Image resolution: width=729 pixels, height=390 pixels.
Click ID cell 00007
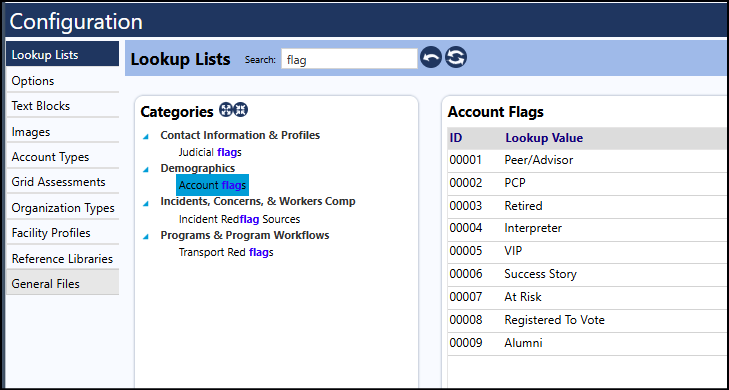pos(466,297)
